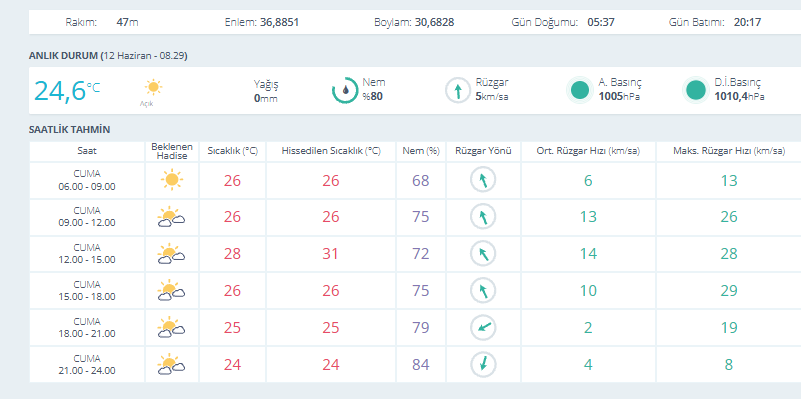
Task: Click the 1010,4hPa pressure value
Action: coord(739,97)
